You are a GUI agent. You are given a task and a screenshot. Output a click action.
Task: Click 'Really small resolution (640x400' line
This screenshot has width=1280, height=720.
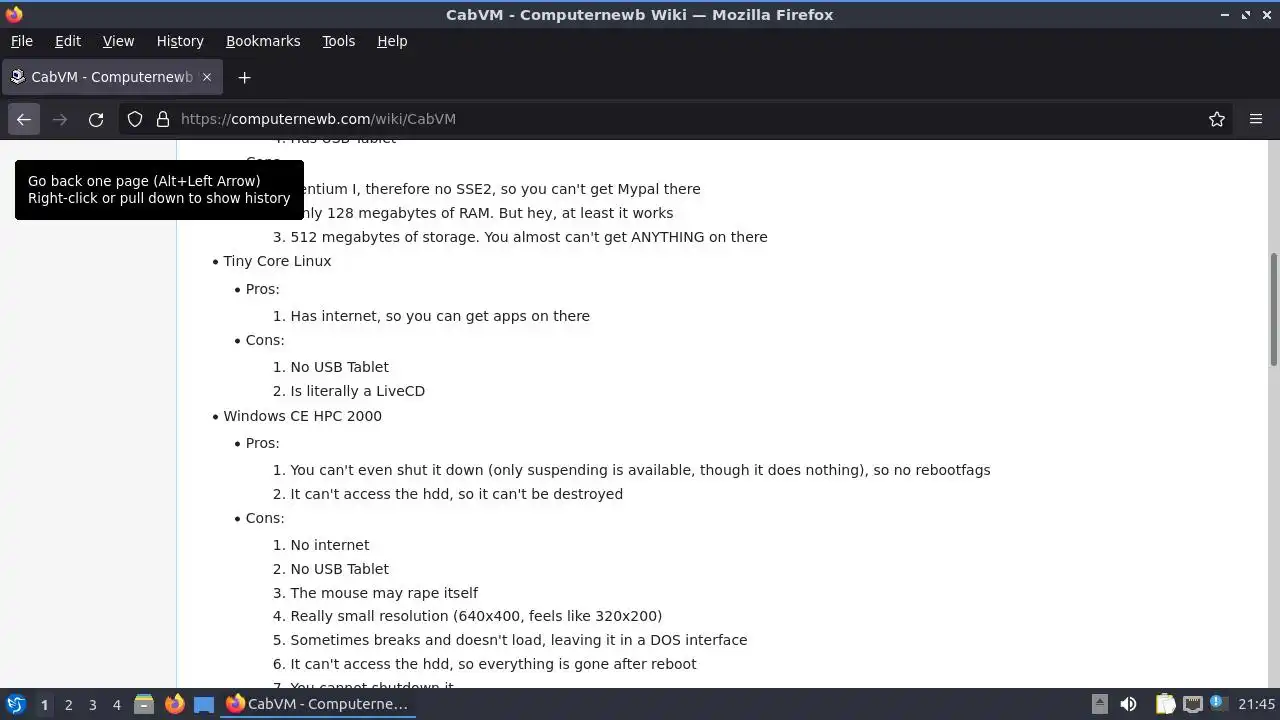click(476, 616)
